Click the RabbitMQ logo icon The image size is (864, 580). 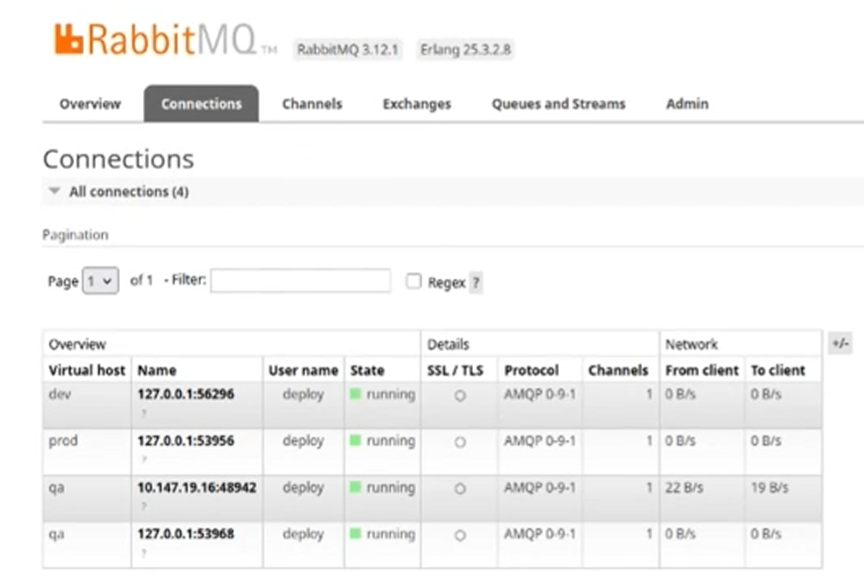[x=68, y=38]
